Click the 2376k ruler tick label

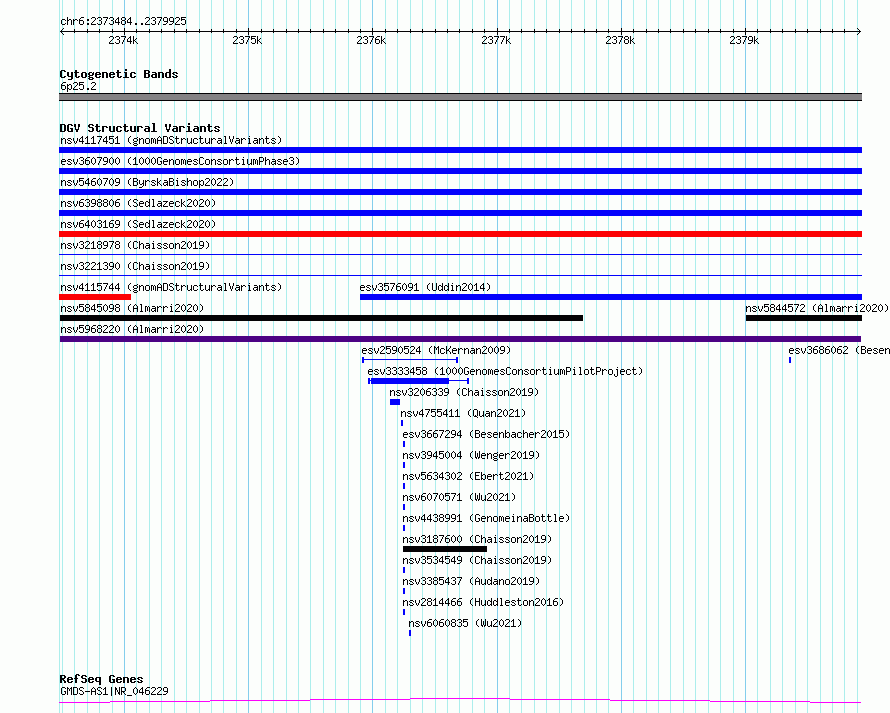coord(371,40)
